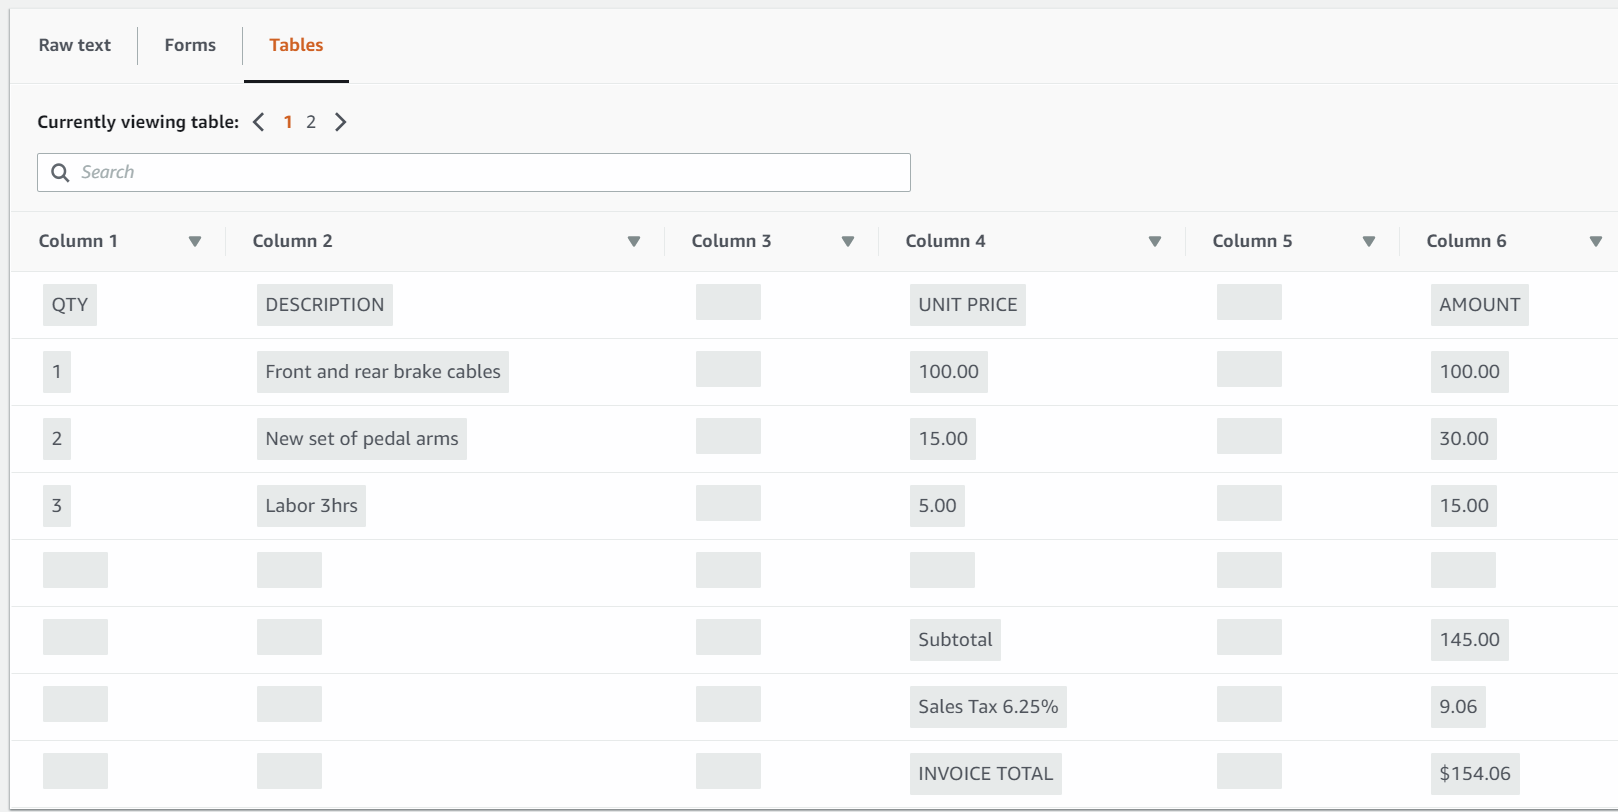This screenshot has width=1618, height=812.
Task: Expand Column 6 dropdown triangle
Action: (x=1596, y=241)
